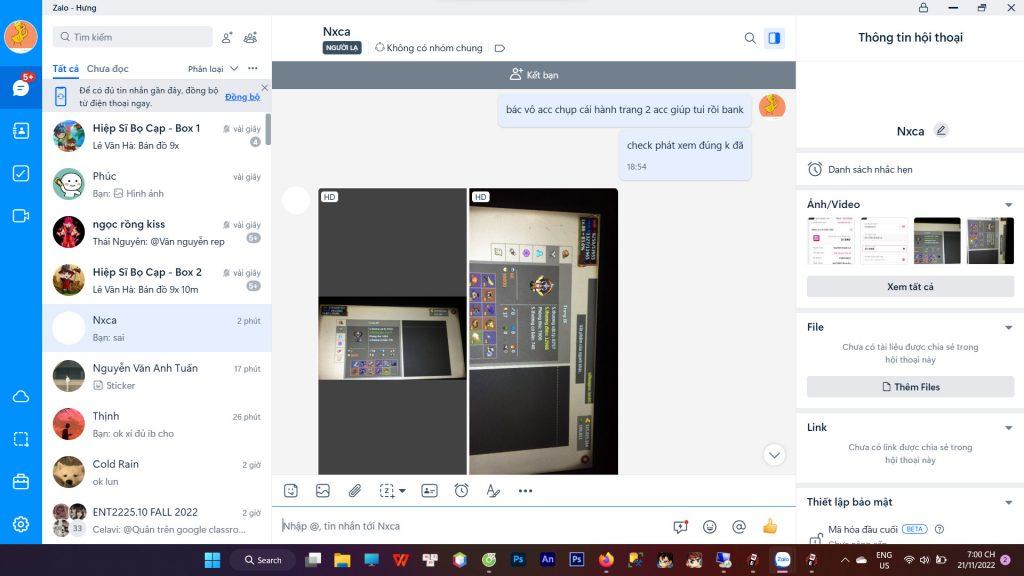
Task: Search messages in Nxca conversation
Action: tap(750, 38)
